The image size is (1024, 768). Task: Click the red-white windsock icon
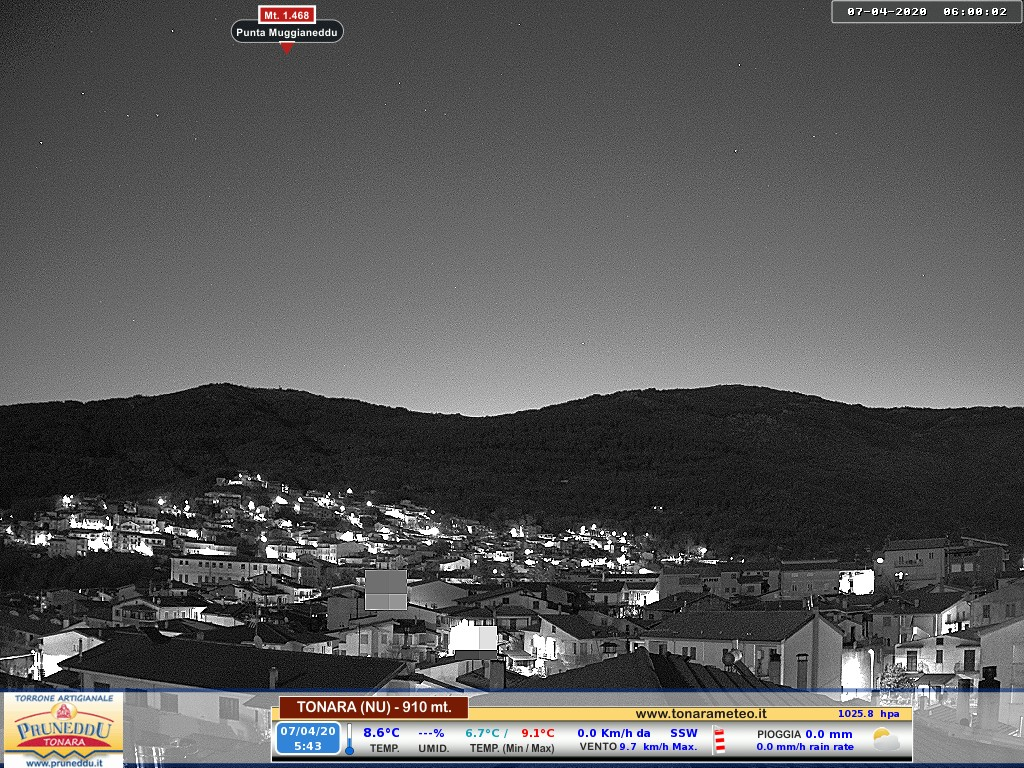[719, 740]
